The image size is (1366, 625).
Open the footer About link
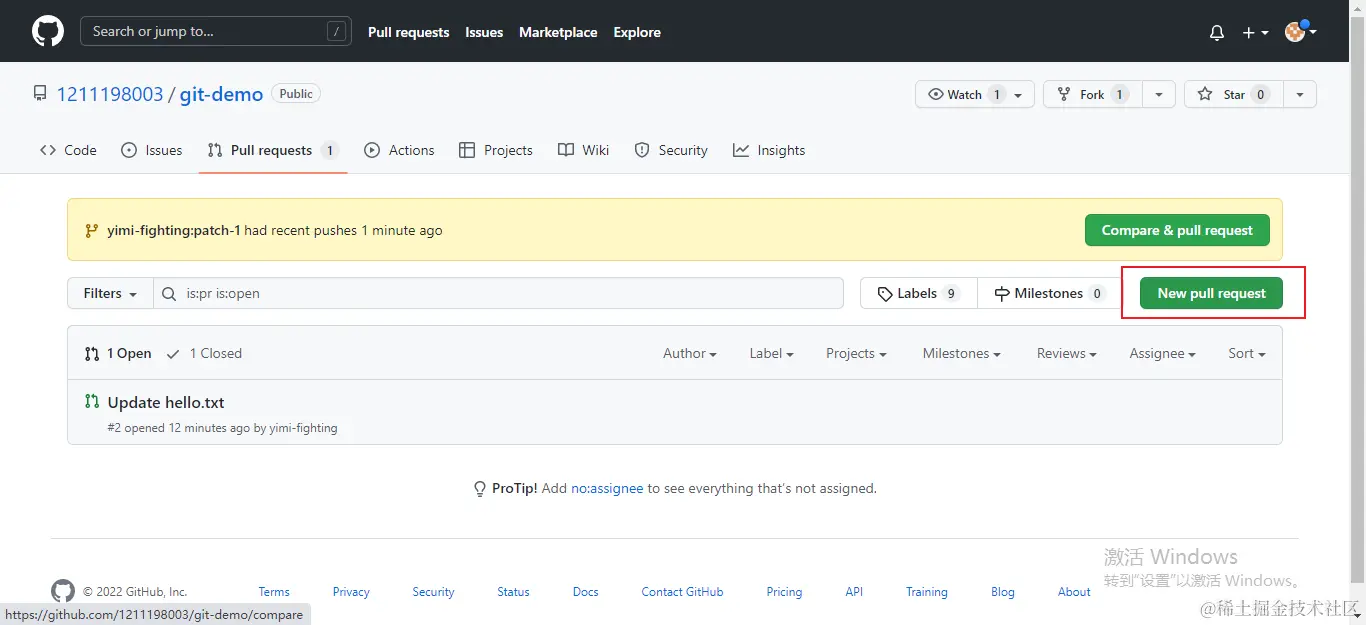pyautogui.click(x=1074, y=591)
